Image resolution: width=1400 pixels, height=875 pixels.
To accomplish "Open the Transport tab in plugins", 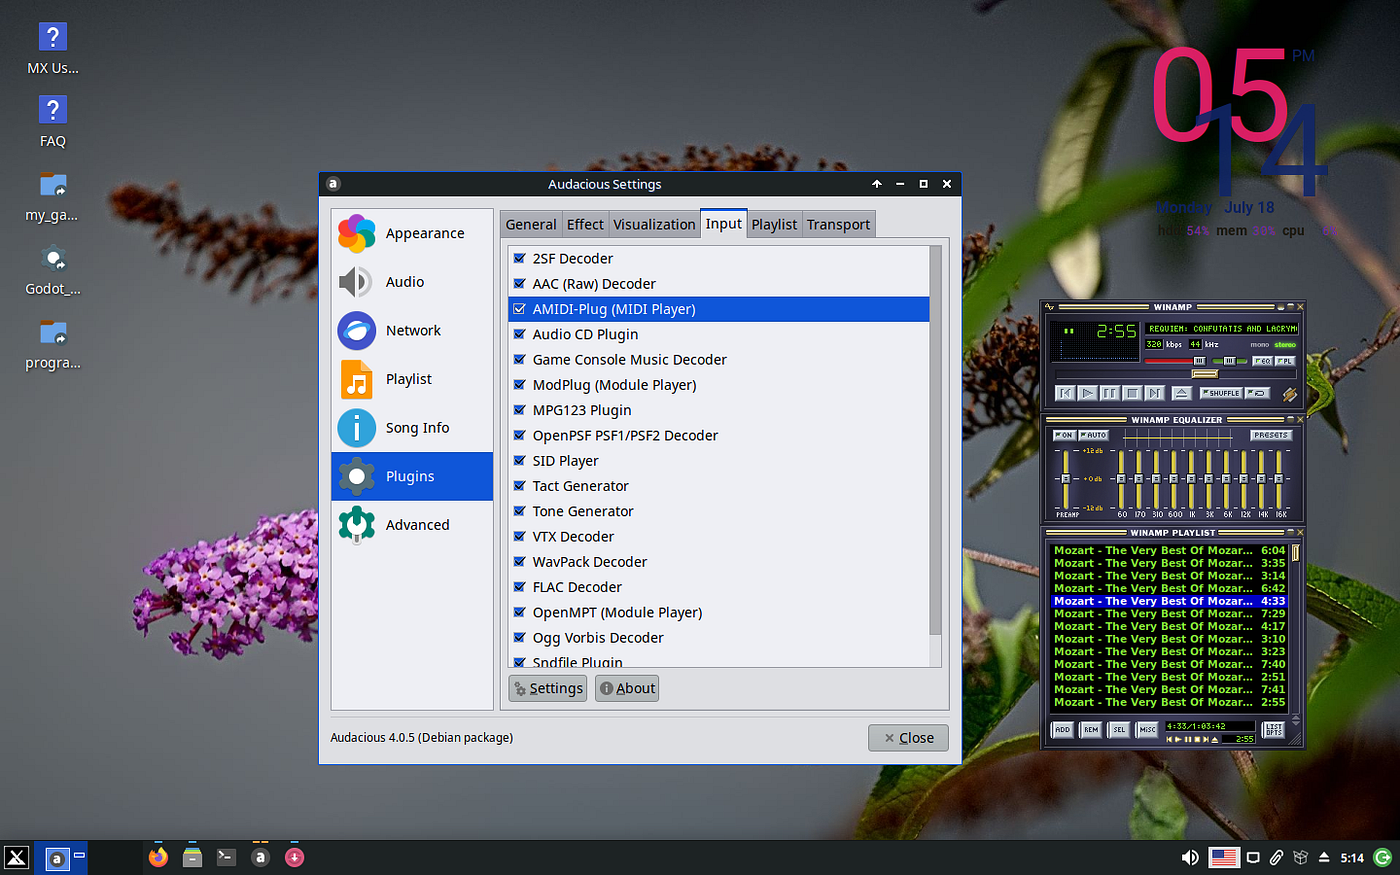I will click(x=838, y=223).
